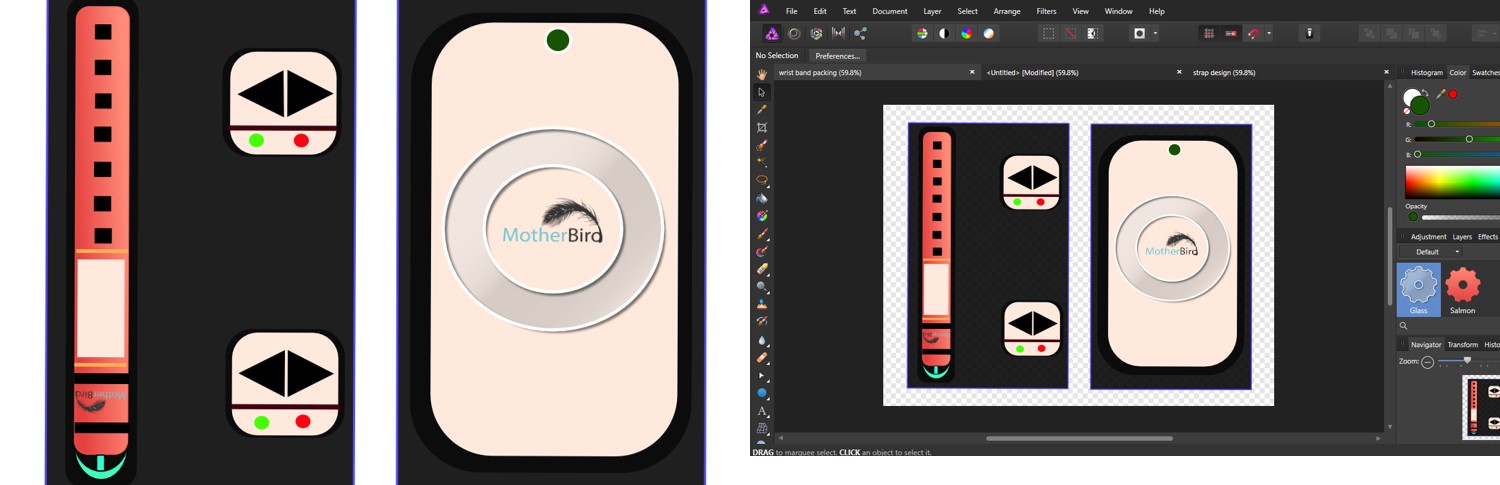Open the Arrange menu
The width and height of the screenshot is (1500, 485).
coord(1007,11)
